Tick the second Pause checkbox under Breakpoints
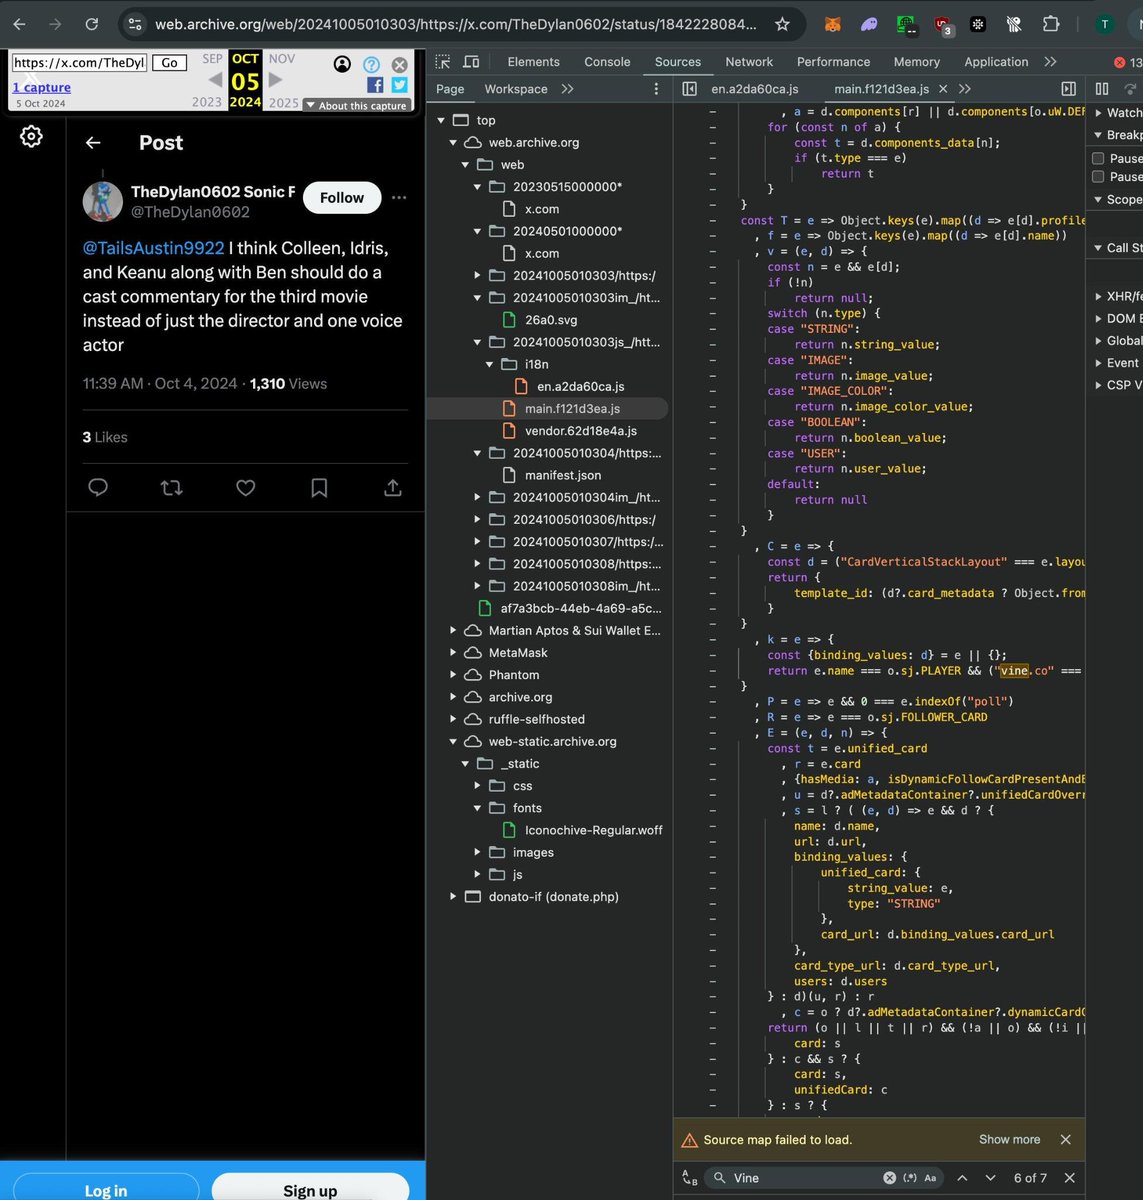1143x1200 pixels. click(x=1098, y=177)
